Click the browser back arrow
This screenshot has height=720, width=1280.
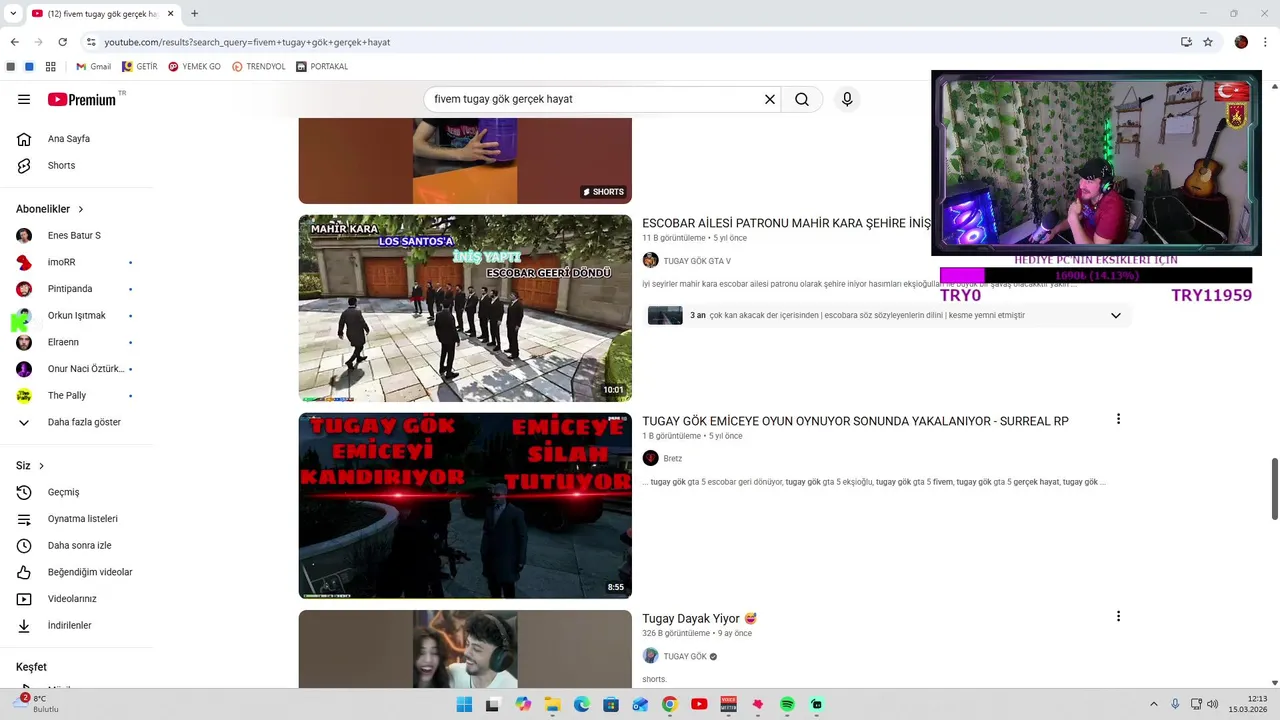[x=15, y=42]
